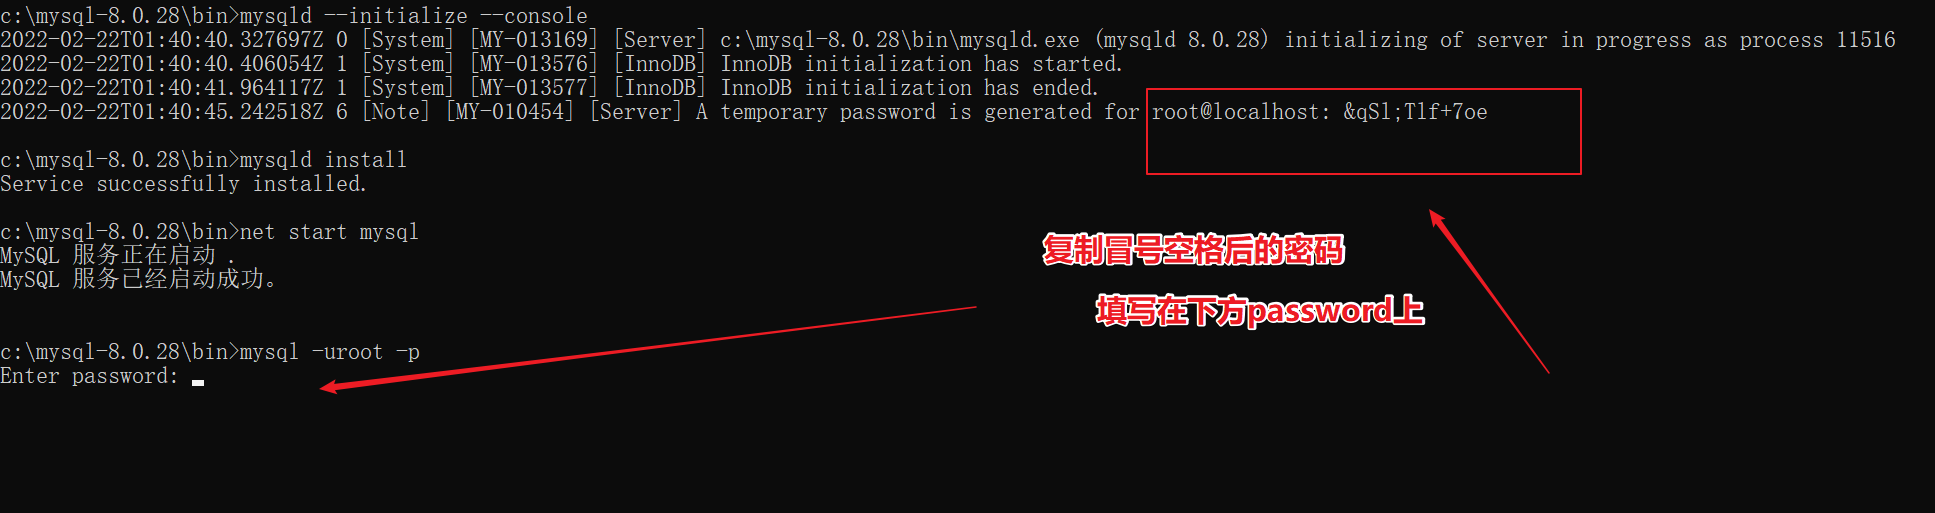Click the 'mysqld install' command line
Screen dimensions: 1935x513
coord(323,160)
